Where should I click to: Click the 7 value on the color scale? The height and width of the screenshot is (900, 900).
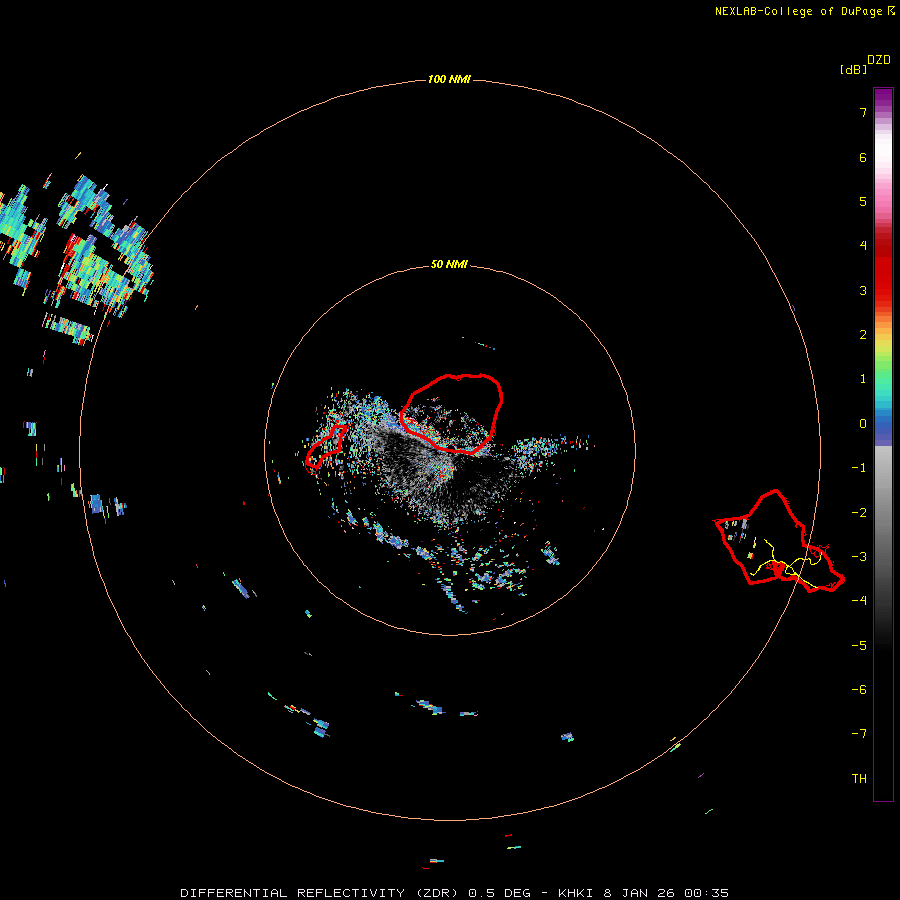pos(863,112)
